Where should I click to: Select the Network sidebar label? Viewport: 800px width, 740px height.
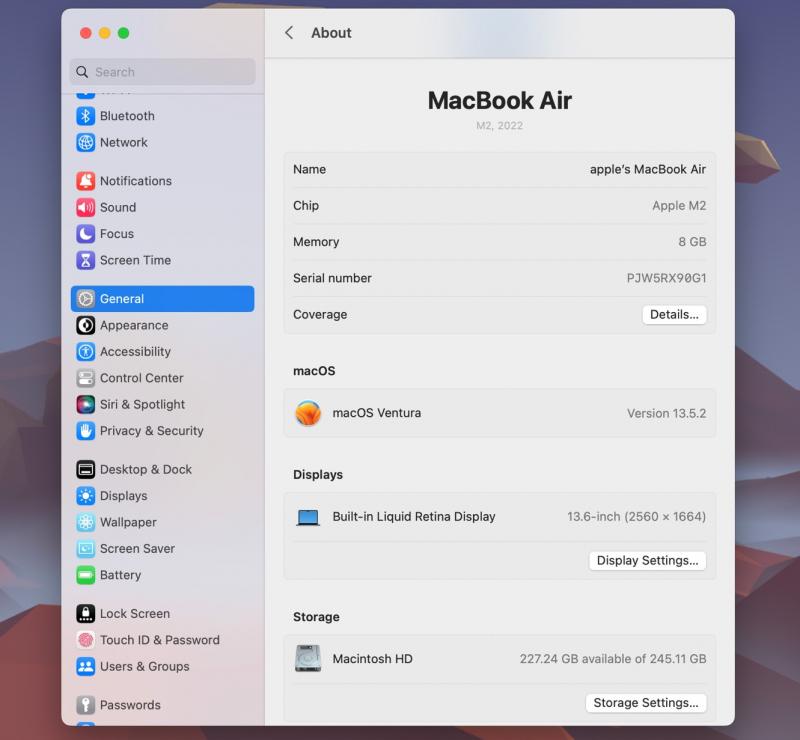click(x=123, y=142)
